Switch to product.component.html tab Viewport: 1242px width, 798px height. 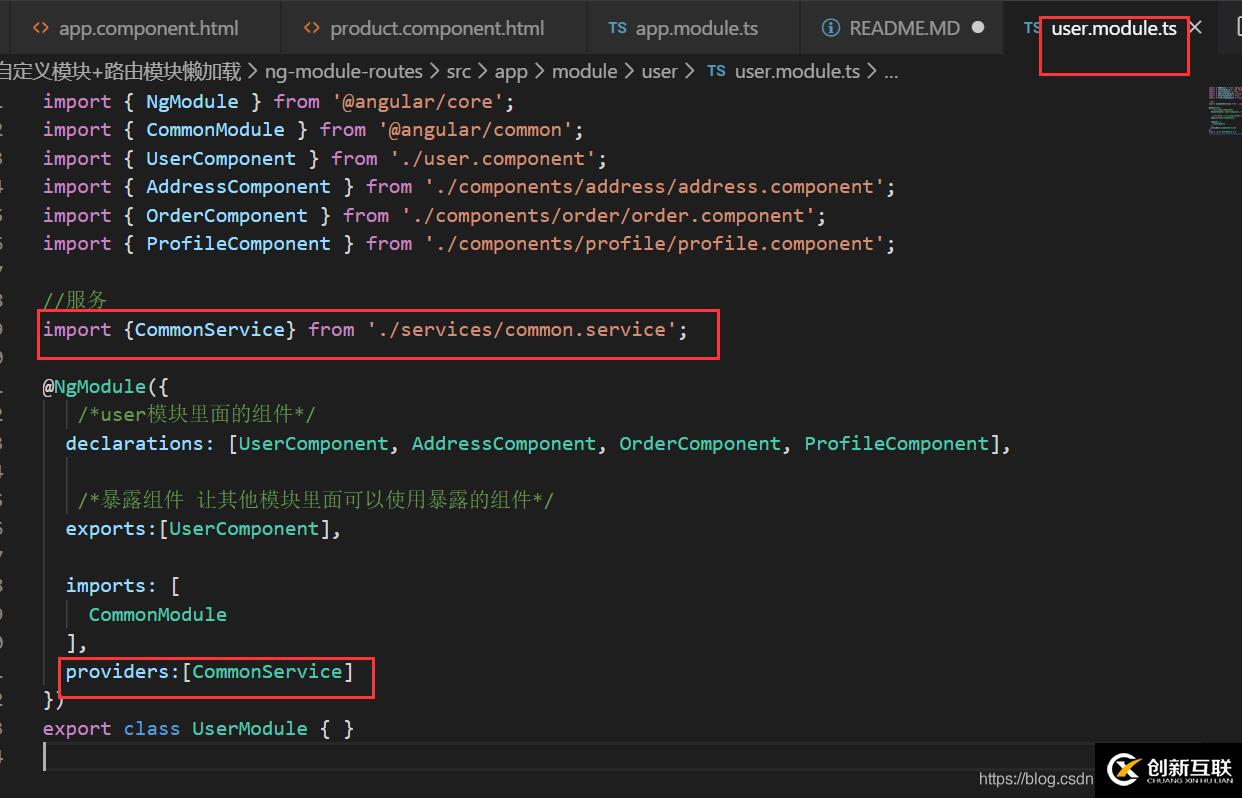[423, 28]
